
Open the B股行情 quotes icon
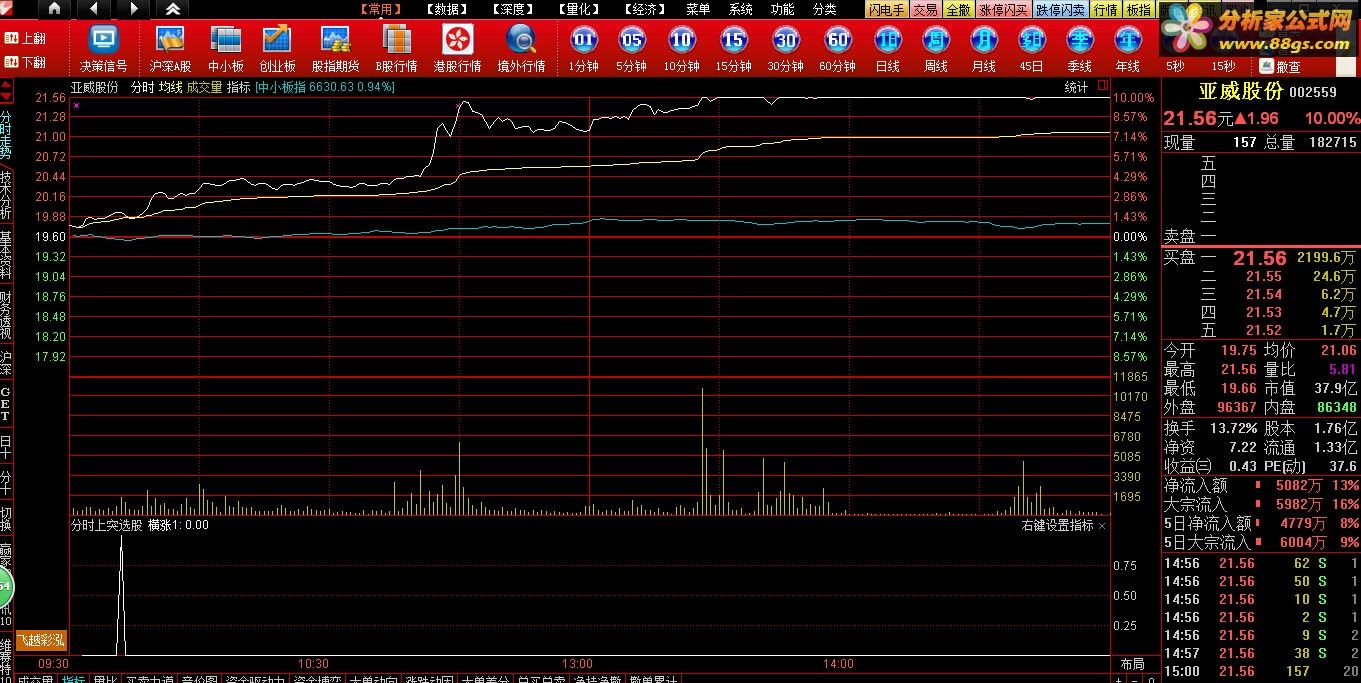396,48
